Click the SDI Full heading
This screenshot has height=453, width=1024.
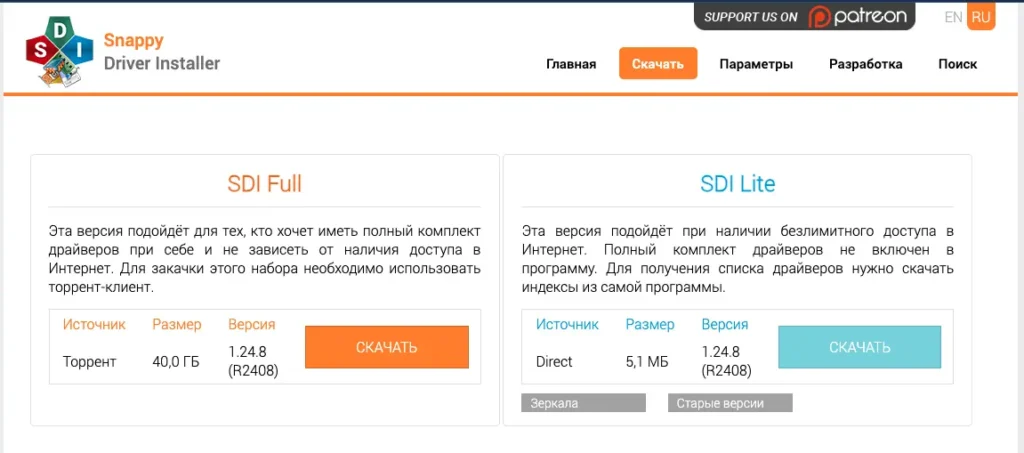click(264, 184)
